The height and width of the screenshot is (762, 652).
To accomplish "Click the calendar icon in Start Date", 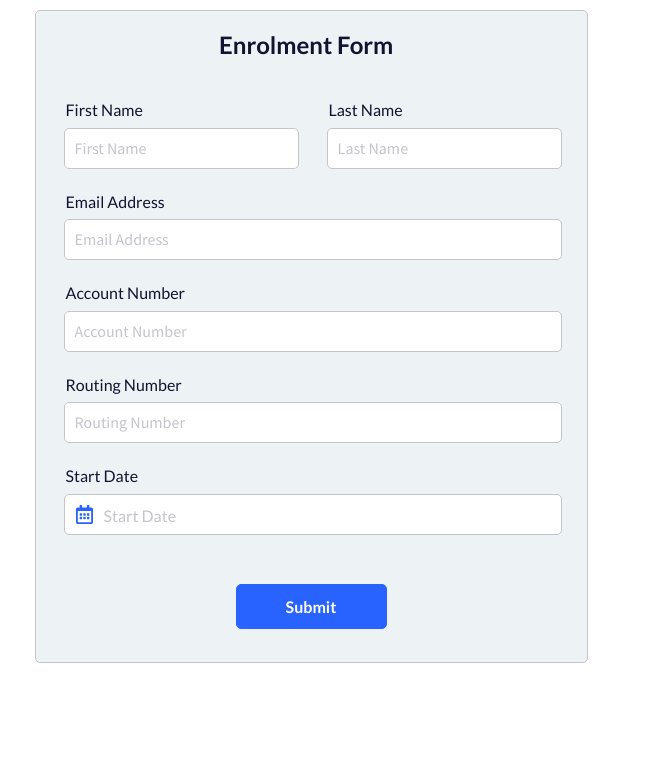I will click(85, 515).
